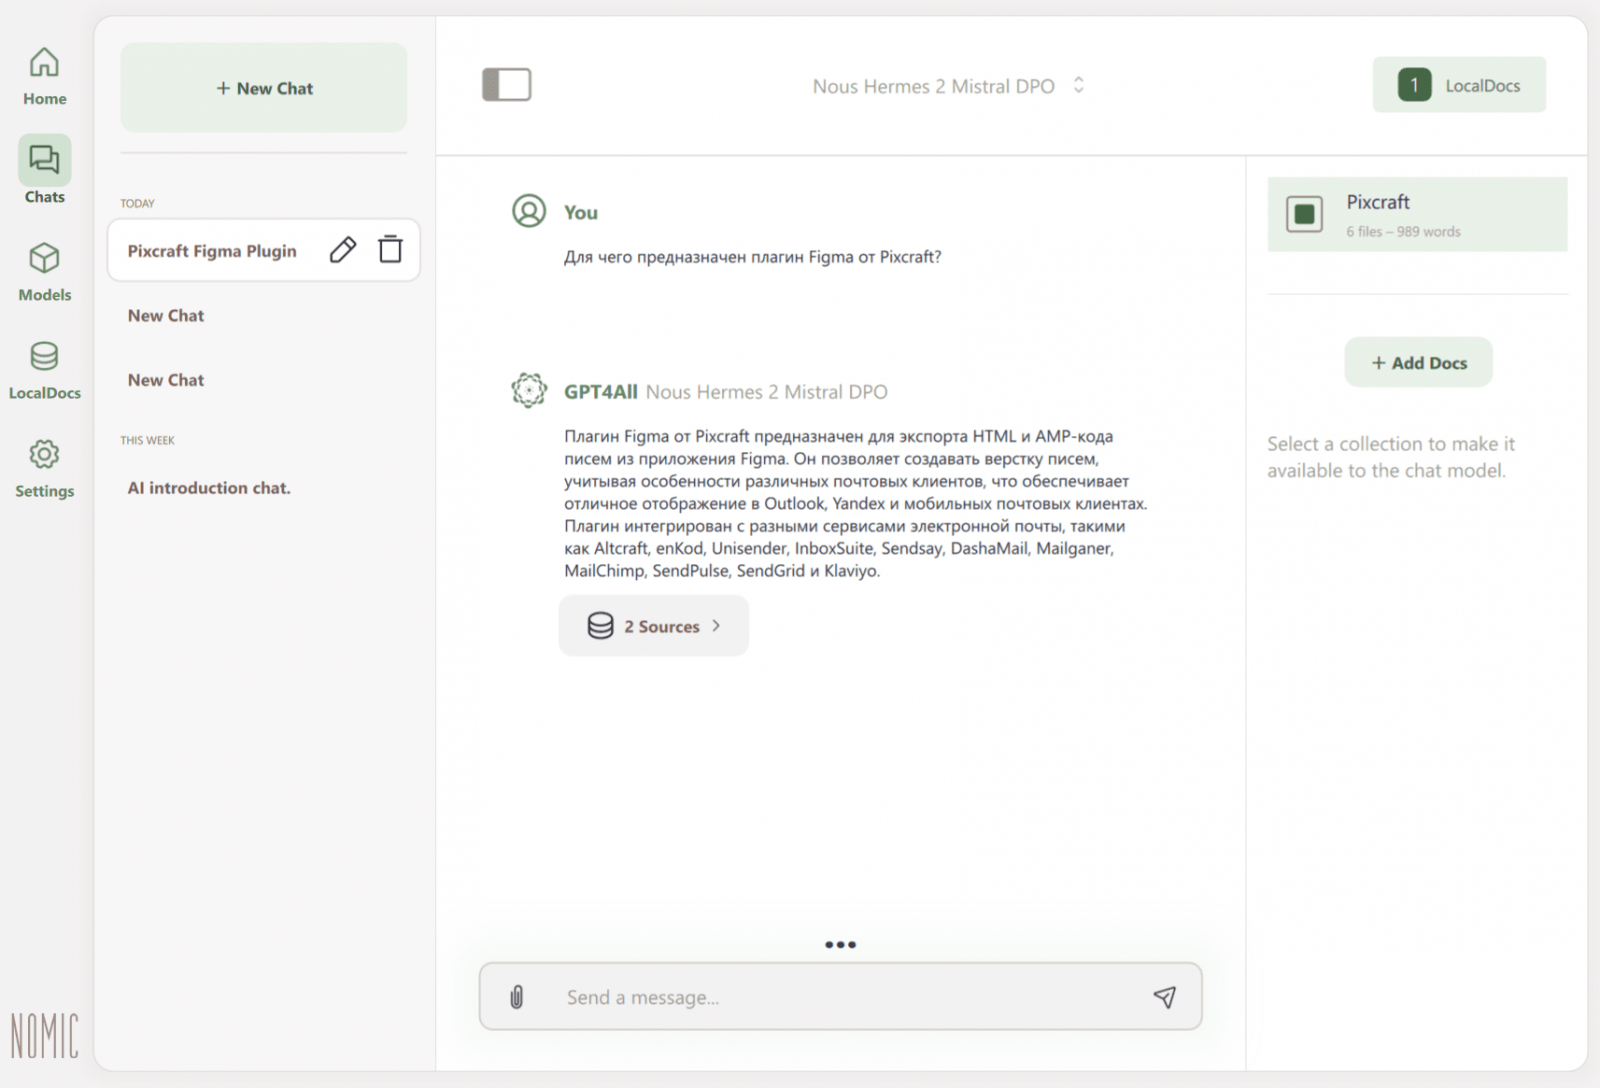The width and height of the screenshot is (1600, 1088).
Task: Click the pencil icon to rename the chat
Action: click(342, 250)
